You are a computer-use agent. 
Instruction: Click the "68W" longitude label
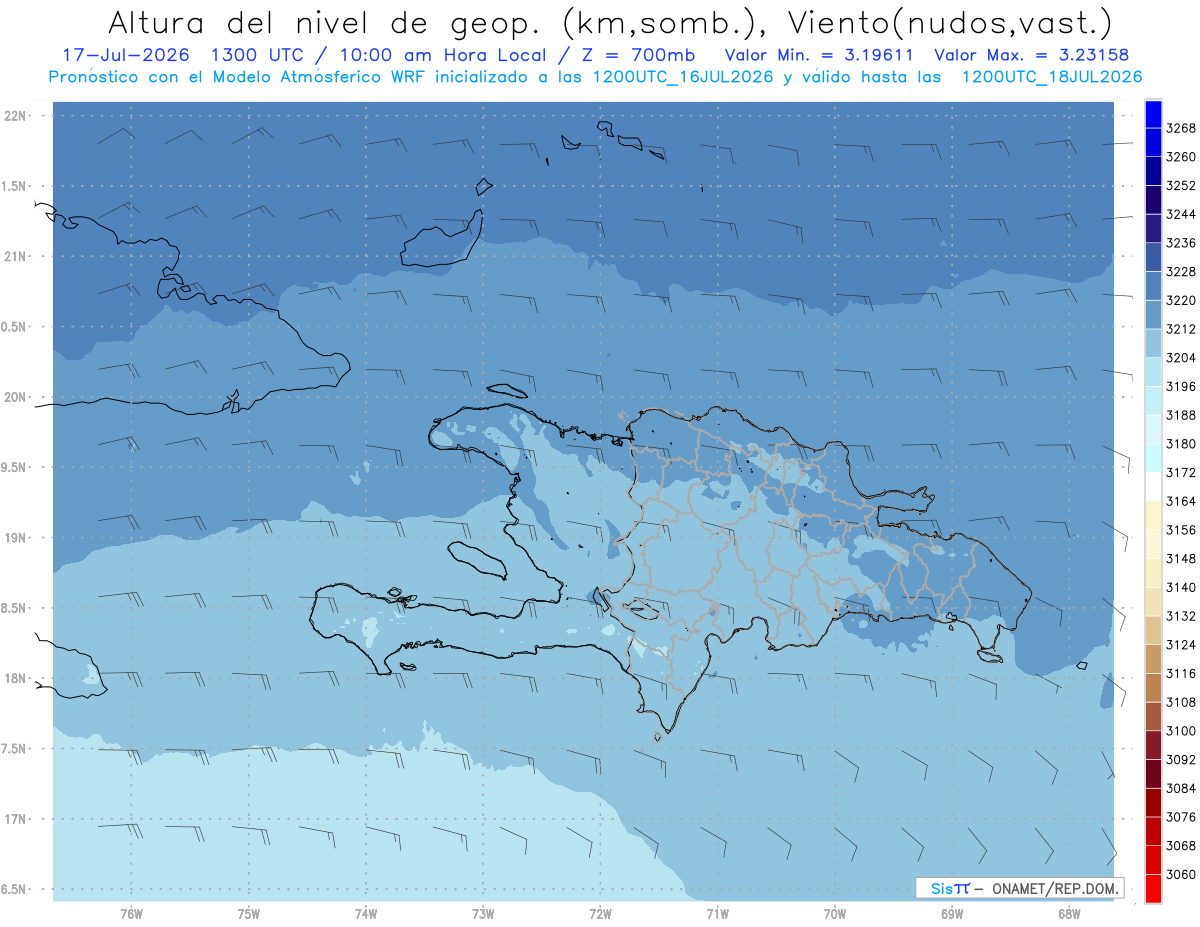pyautogui.click(x=1069, y=914)
